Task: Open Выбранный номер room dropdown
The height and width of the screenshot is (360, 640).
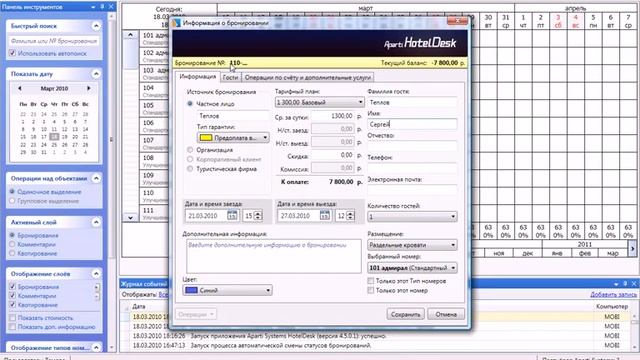Action: coord(412,268)
